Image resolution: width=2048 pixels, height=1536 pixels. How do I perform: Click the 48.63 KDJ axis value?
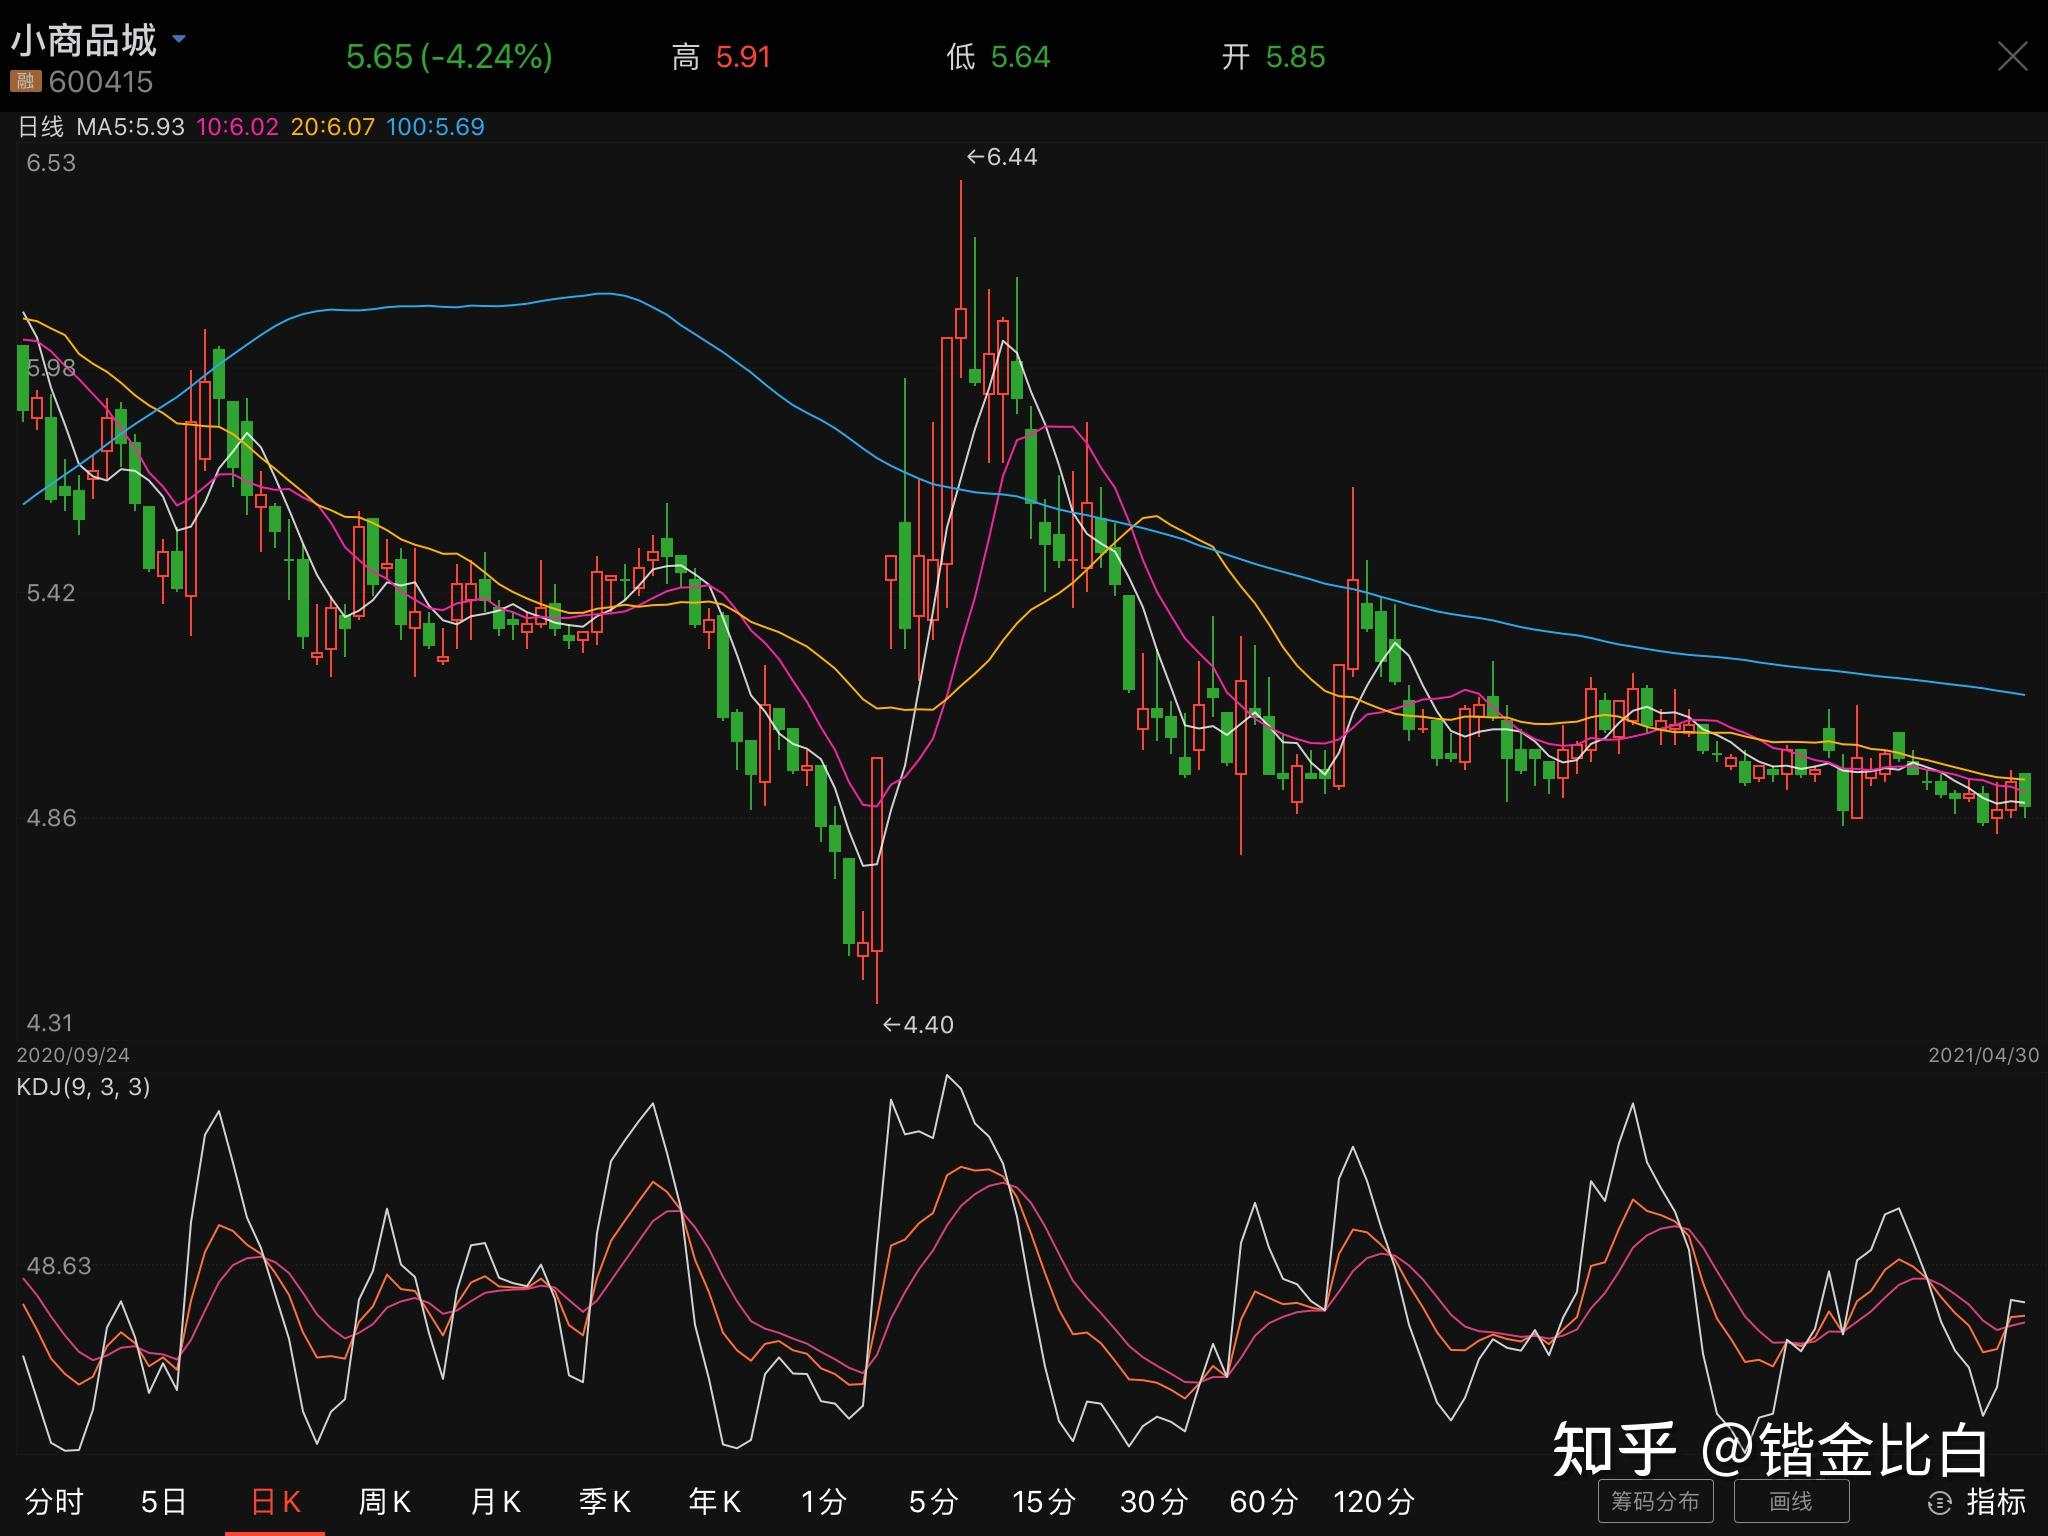59,1266
